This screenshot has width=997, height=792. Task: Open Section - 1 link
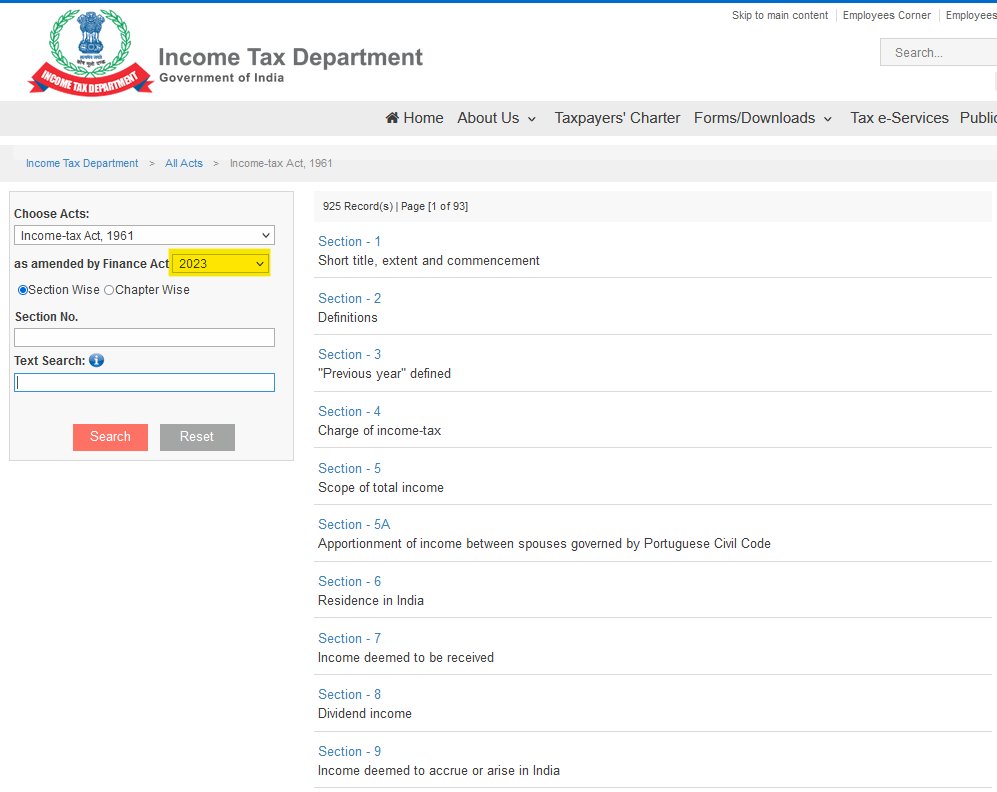(x=349, y=242)
